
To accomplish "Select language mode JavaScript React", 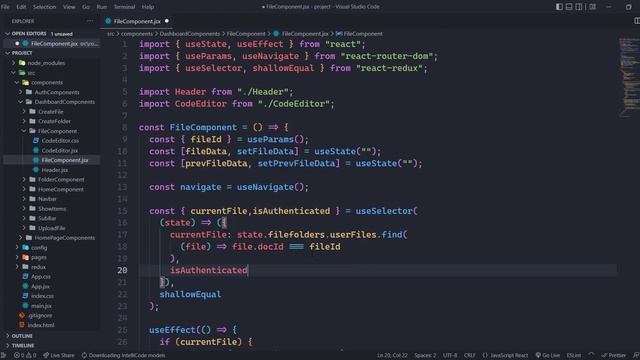I will pyautogui.click(x=505, y=355).
